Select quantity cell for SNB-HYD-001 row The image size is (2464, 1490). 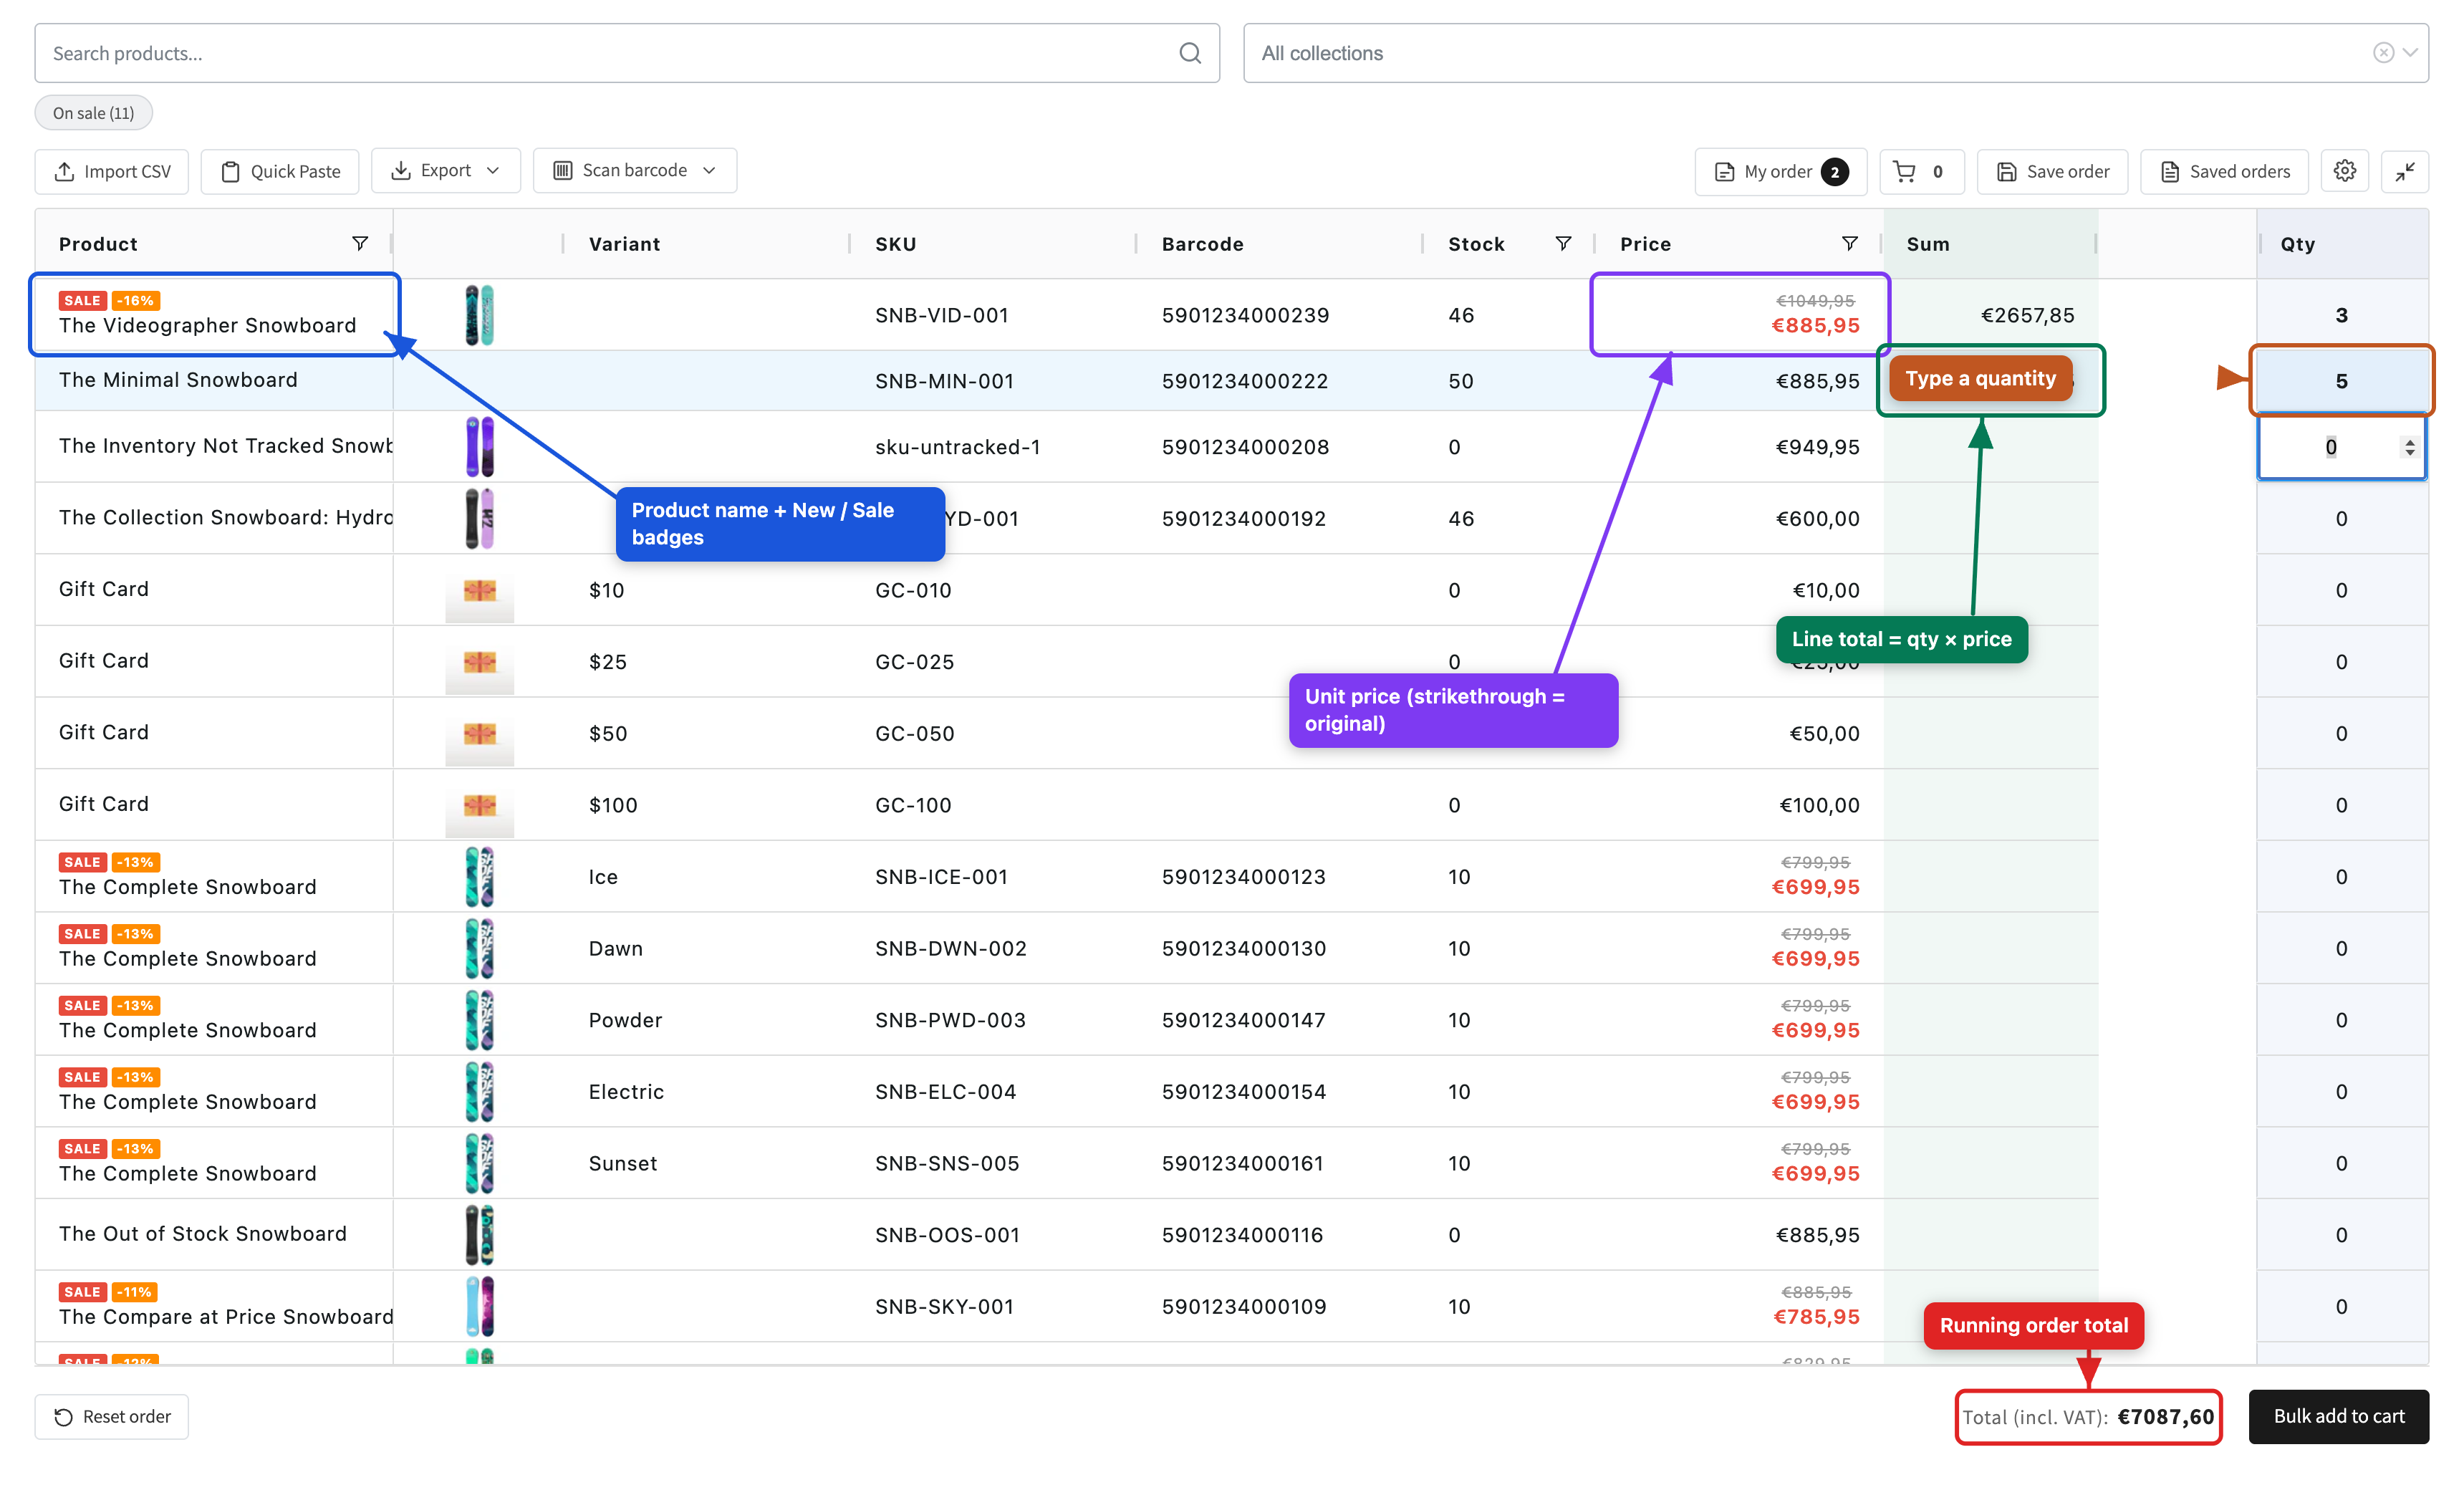coord(2341,518)
